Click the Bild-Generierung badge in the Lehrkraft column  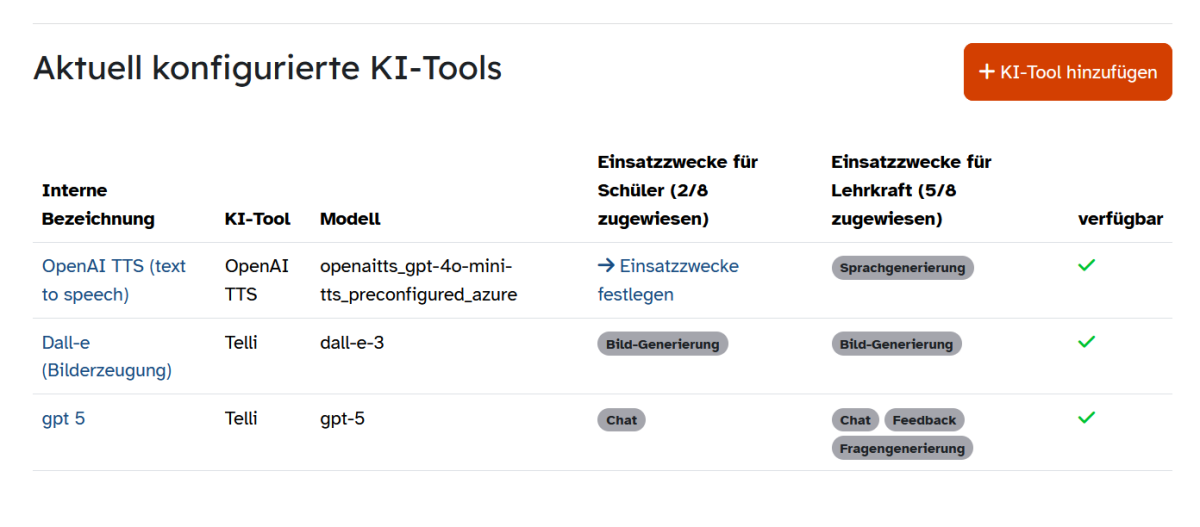(x=896, y=344)
